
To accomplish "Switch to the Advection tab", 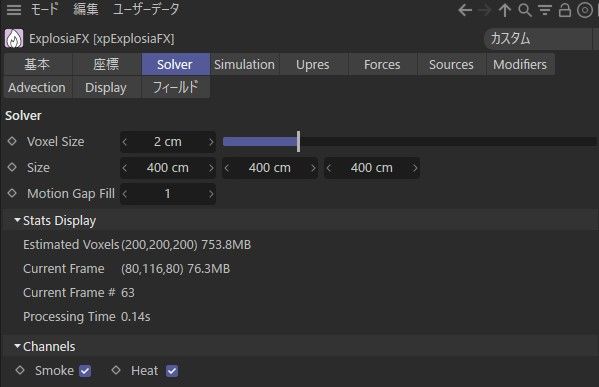I will (37, 87).
